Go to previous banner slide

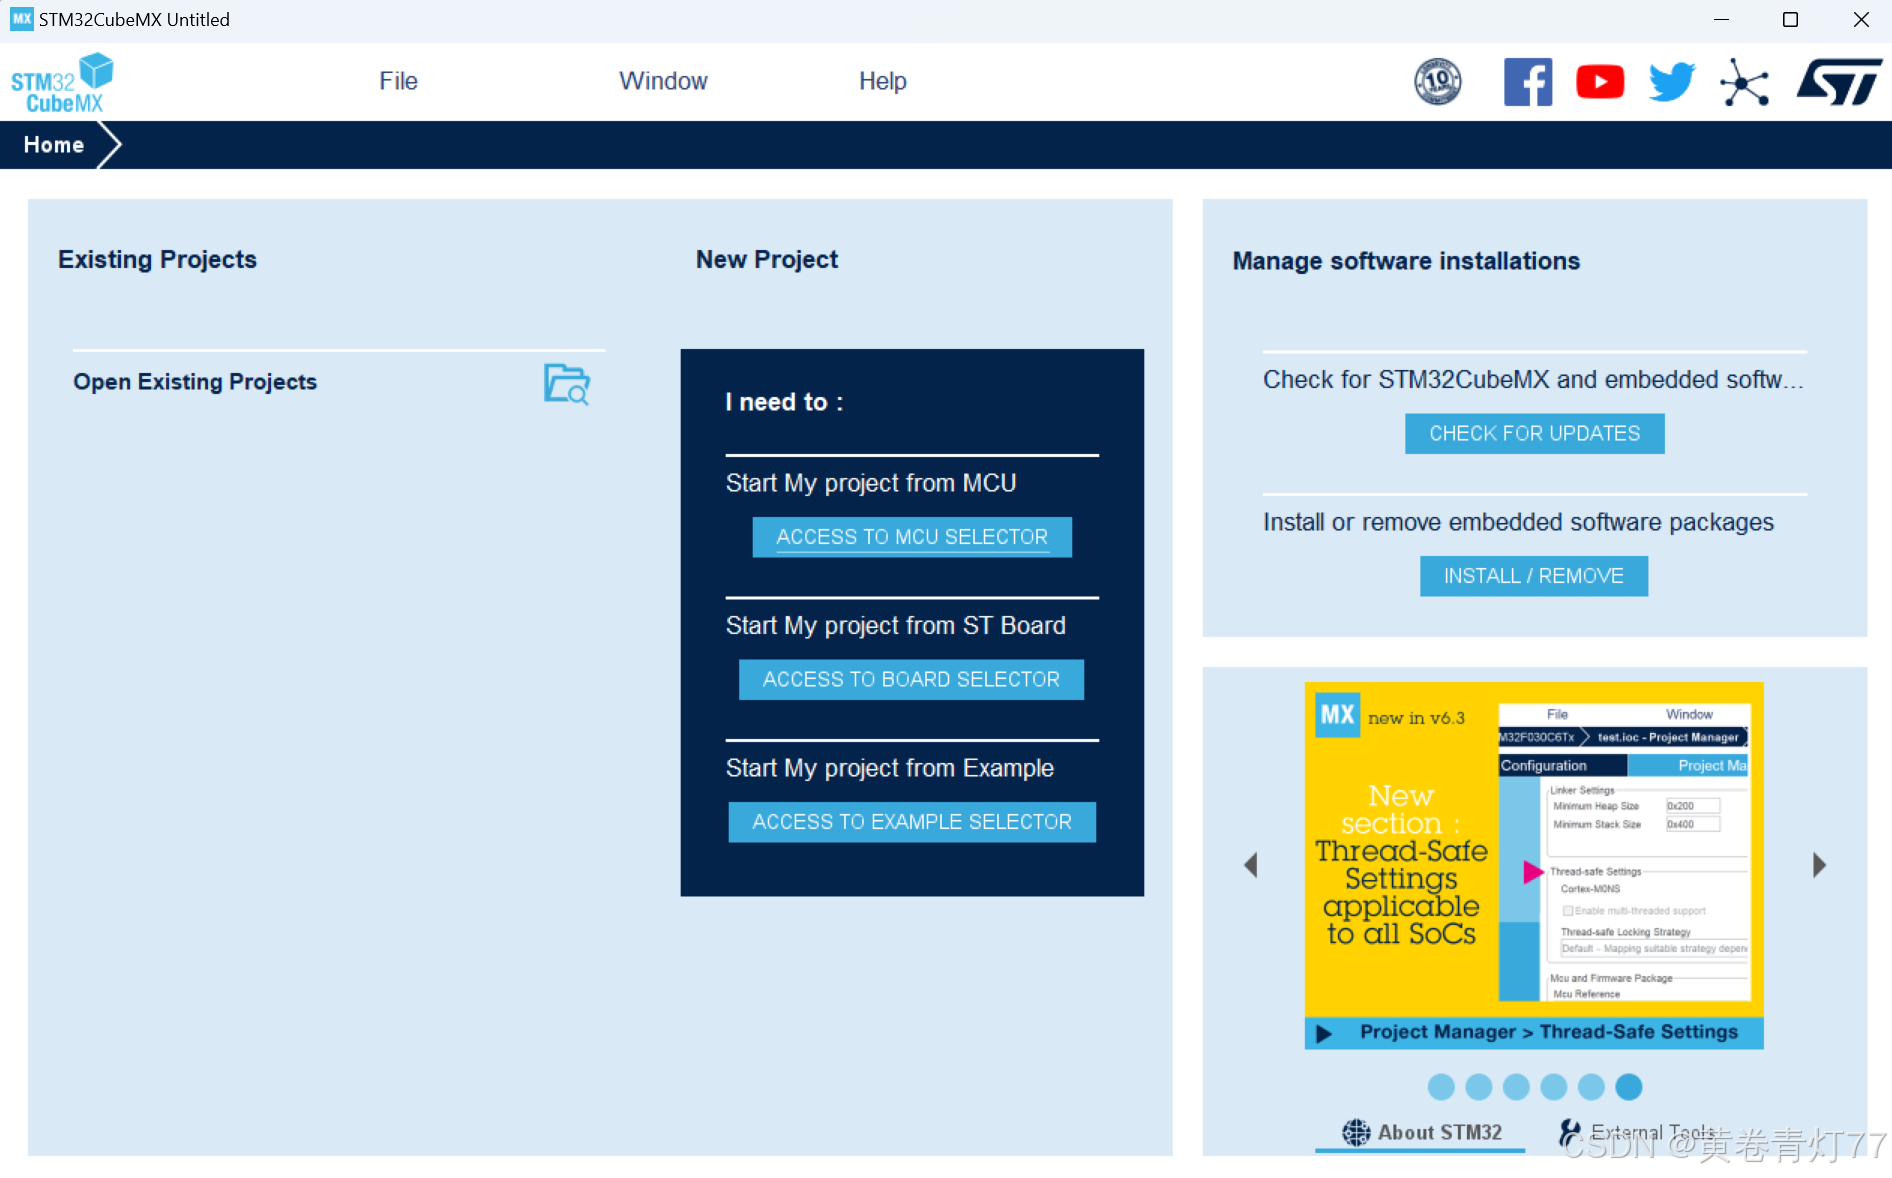pos(1250,865)
